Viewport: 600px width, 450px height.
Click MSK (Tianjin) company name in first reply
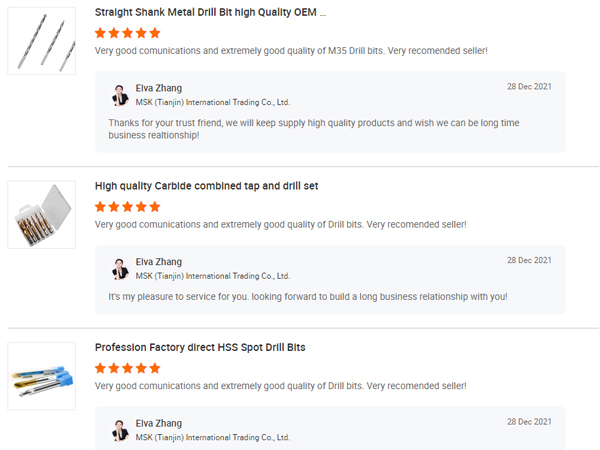coord(212,102)
